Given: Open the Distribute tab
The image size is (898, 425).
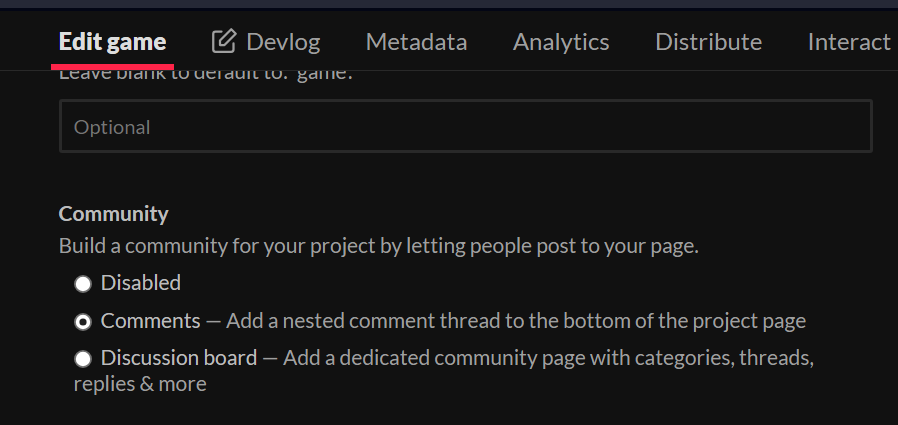Looking at the screenshot, I should 708,41.
